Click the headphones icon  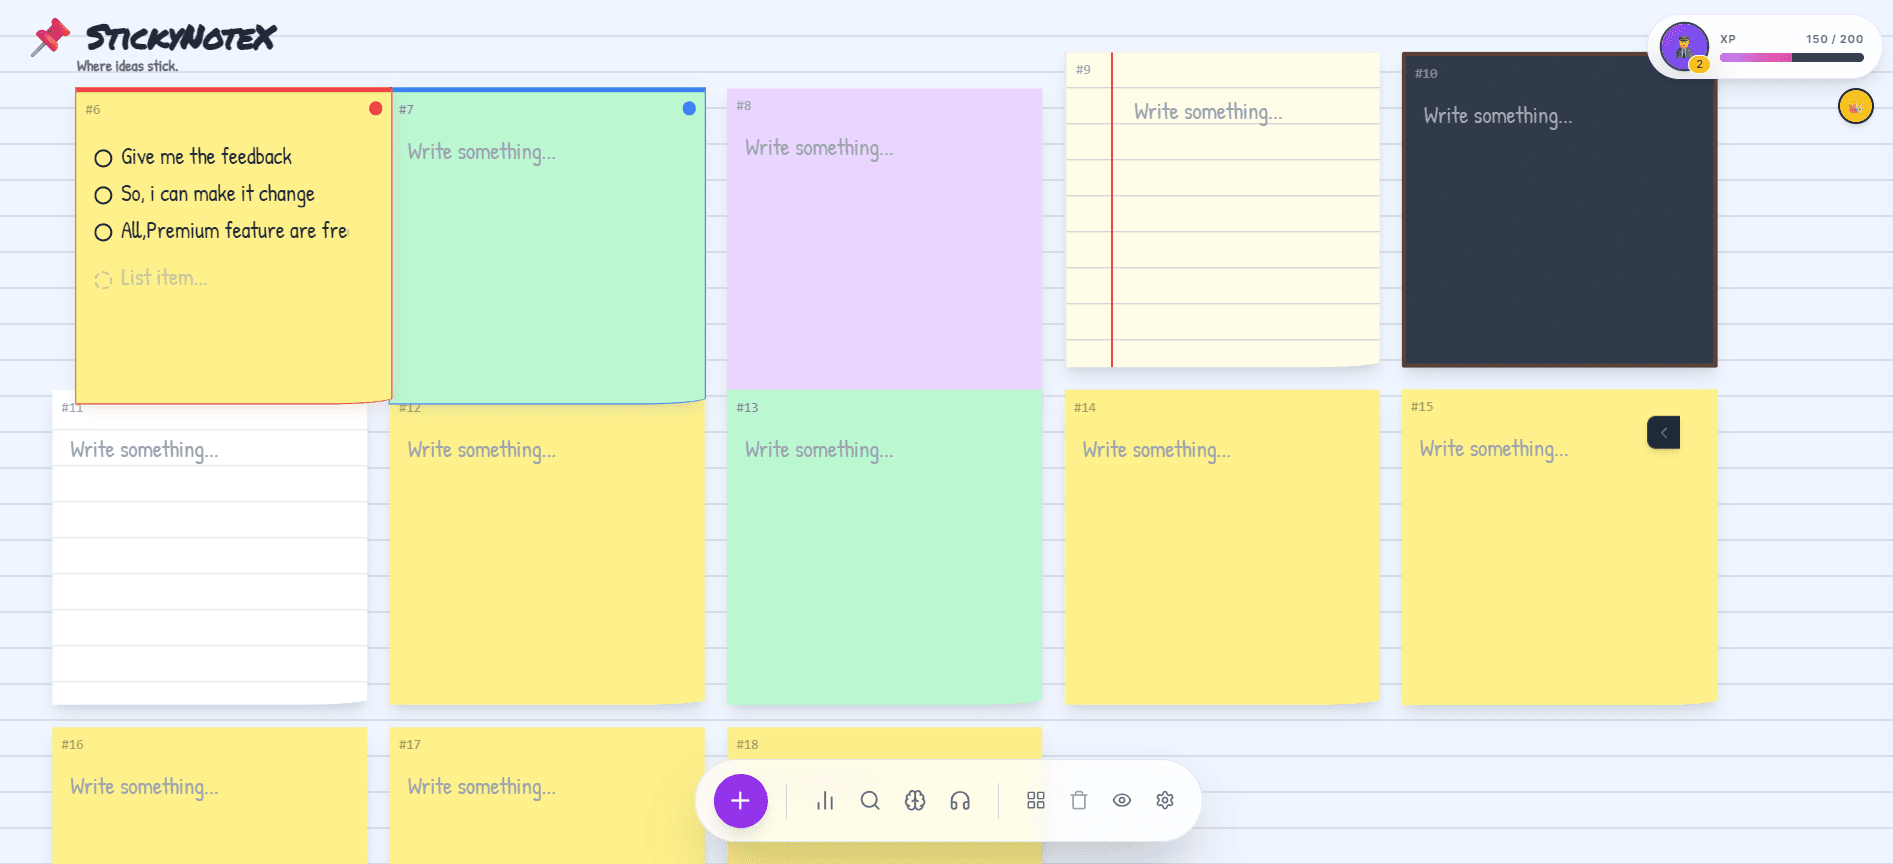[x=960, y=801]
